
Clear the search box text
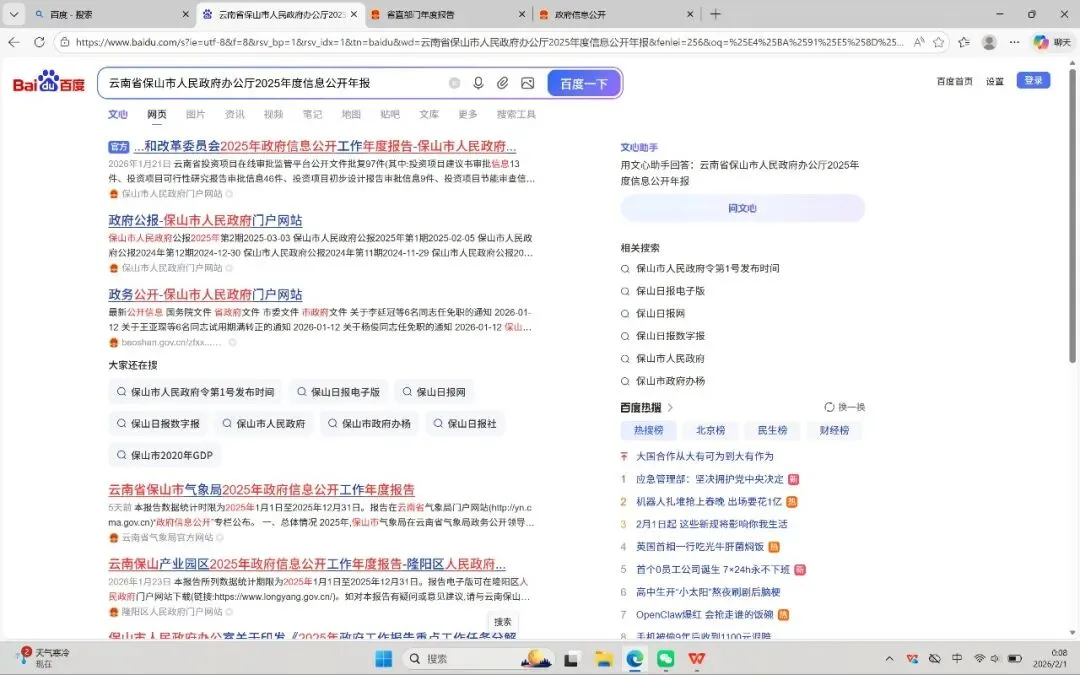454,83
